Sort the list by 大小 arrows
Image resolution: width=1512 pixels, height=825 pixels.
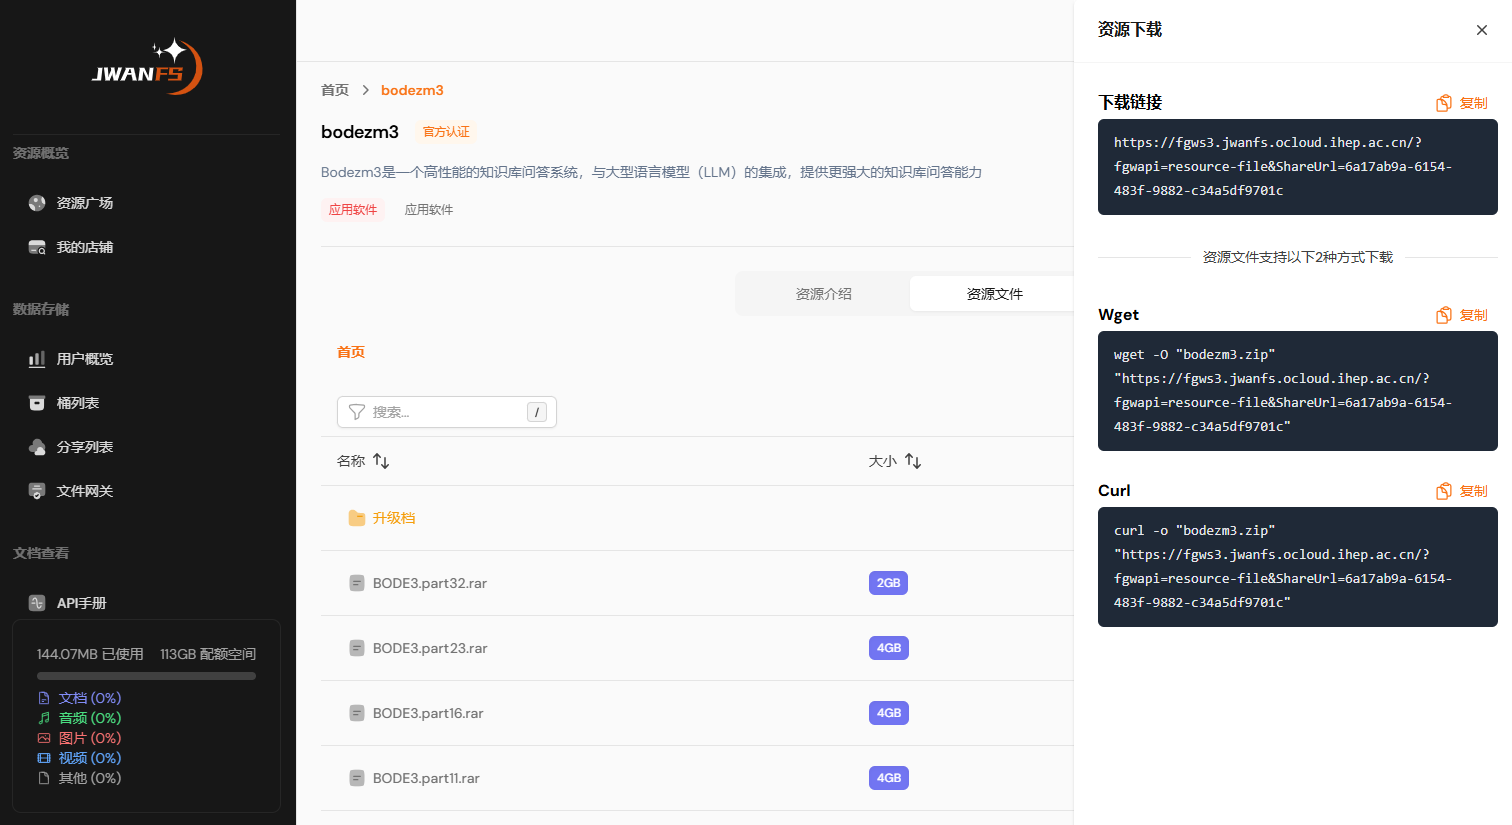click(x=913, y=461)
